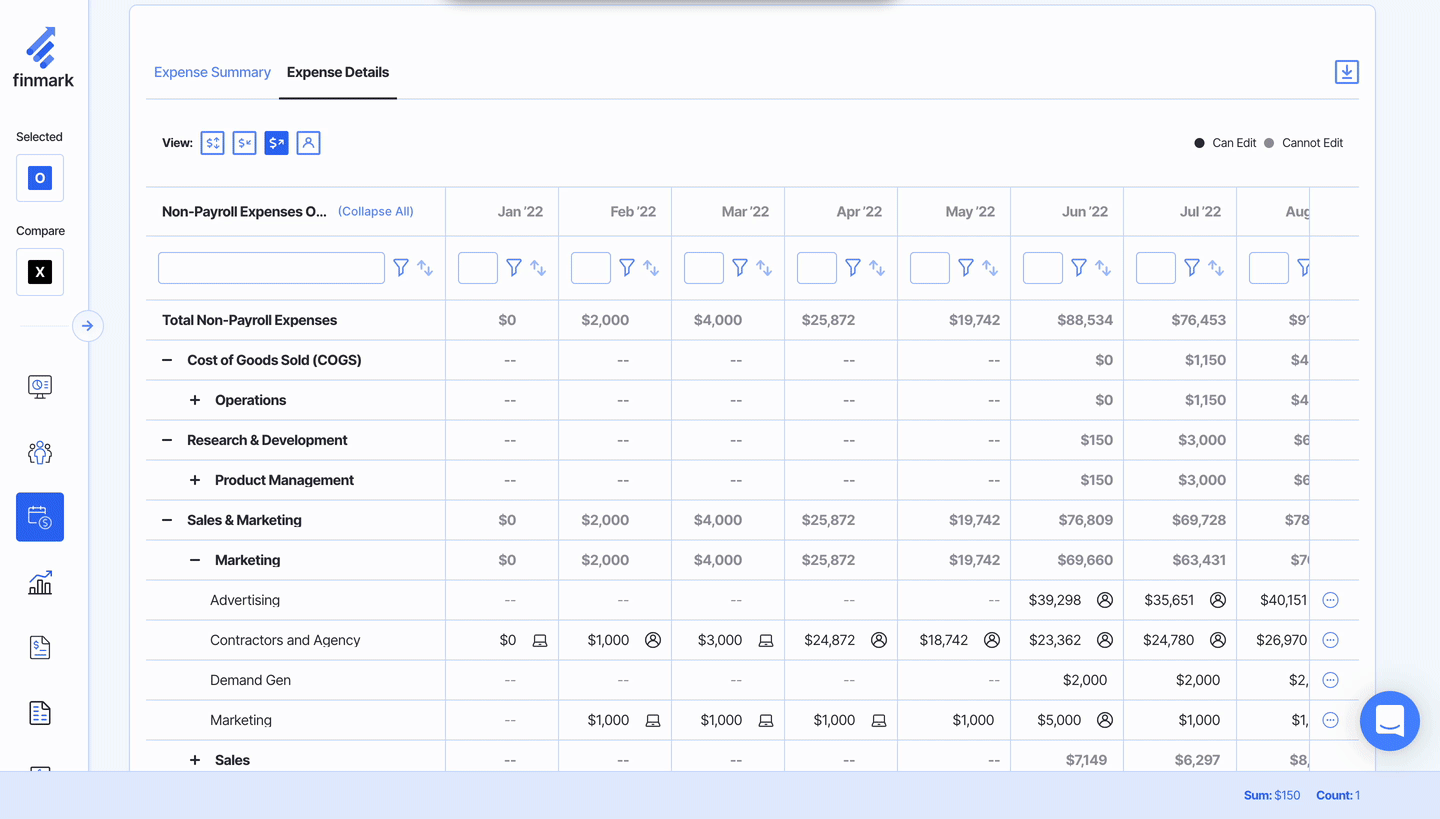Click the Collapse All link
The height and width of the screenshot is (819, 1440).
[375, 212]
